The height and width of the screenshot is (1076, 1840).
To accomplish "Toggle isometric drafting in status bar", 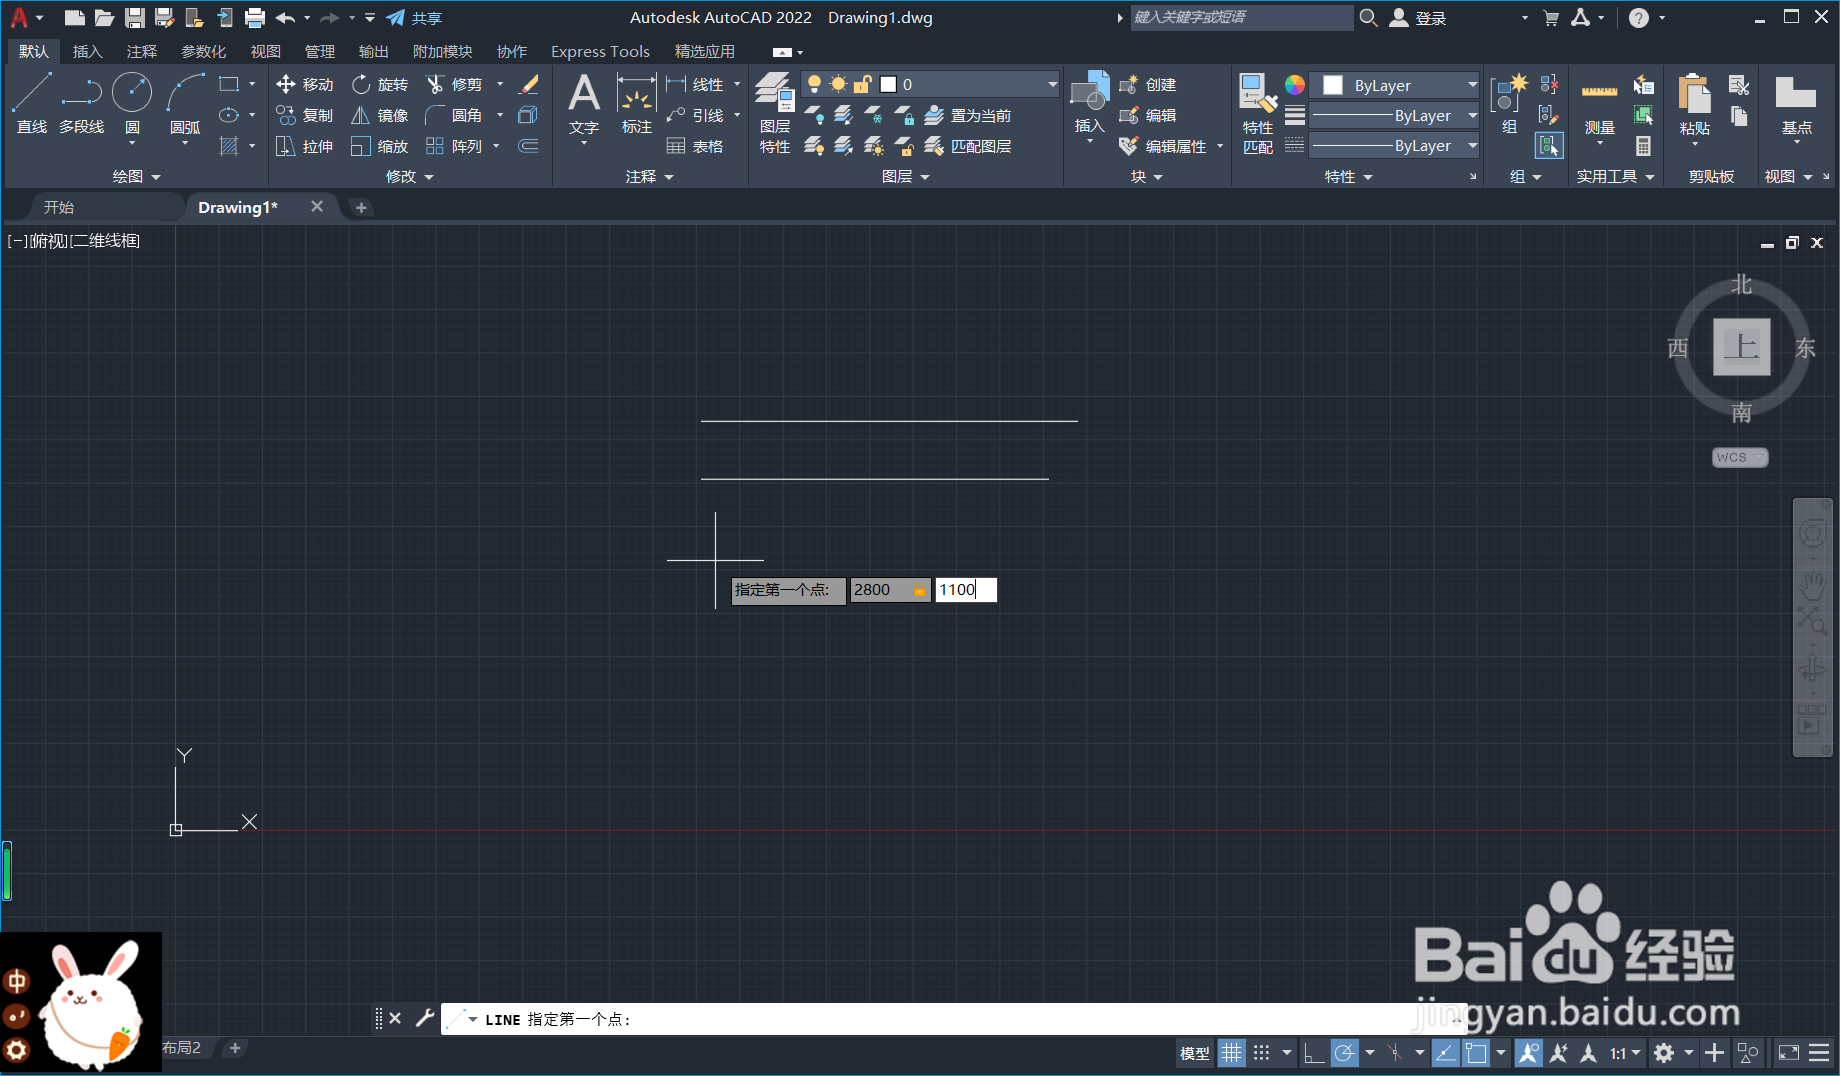I will pyautogui.click(x=1395, y=1053).
